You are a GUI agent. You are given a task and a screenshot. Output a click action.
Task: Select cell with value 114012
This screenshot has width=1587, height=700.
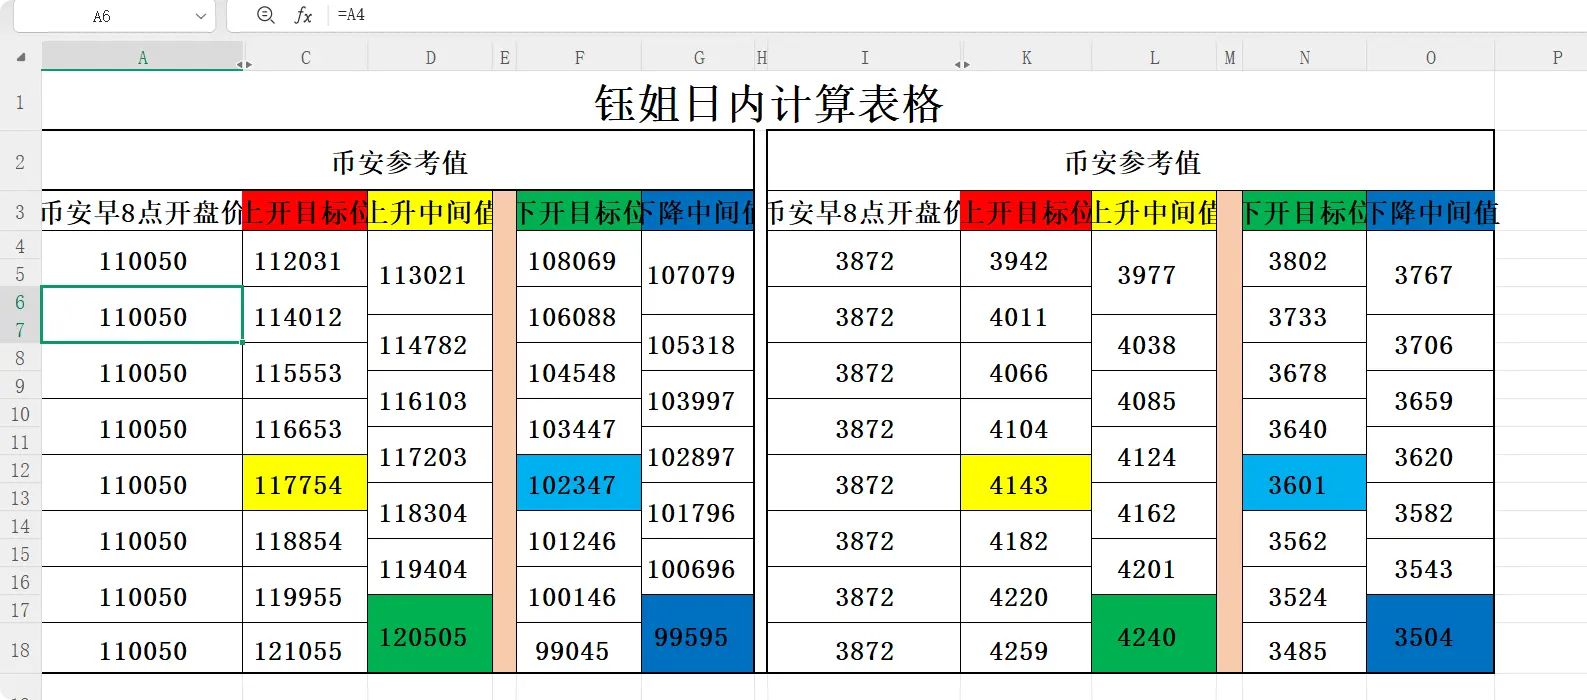(305, 316)
